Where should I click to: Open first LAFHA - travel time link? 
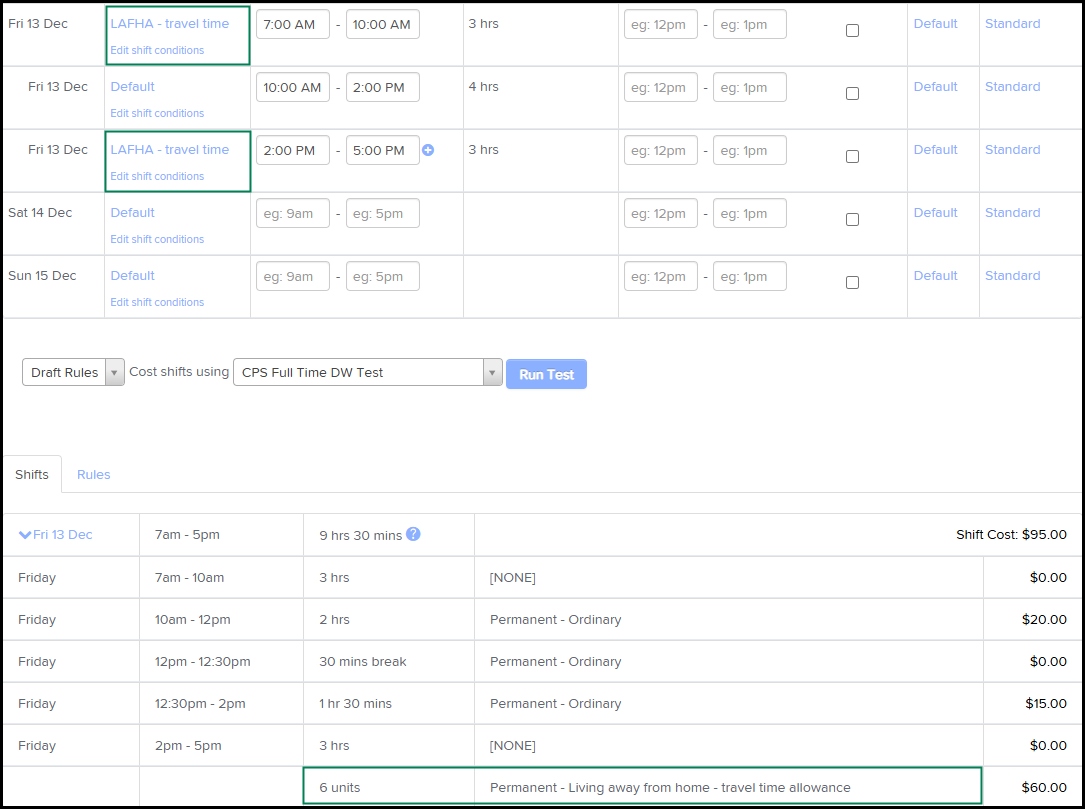pyautogui.click(x=169, y=24)
